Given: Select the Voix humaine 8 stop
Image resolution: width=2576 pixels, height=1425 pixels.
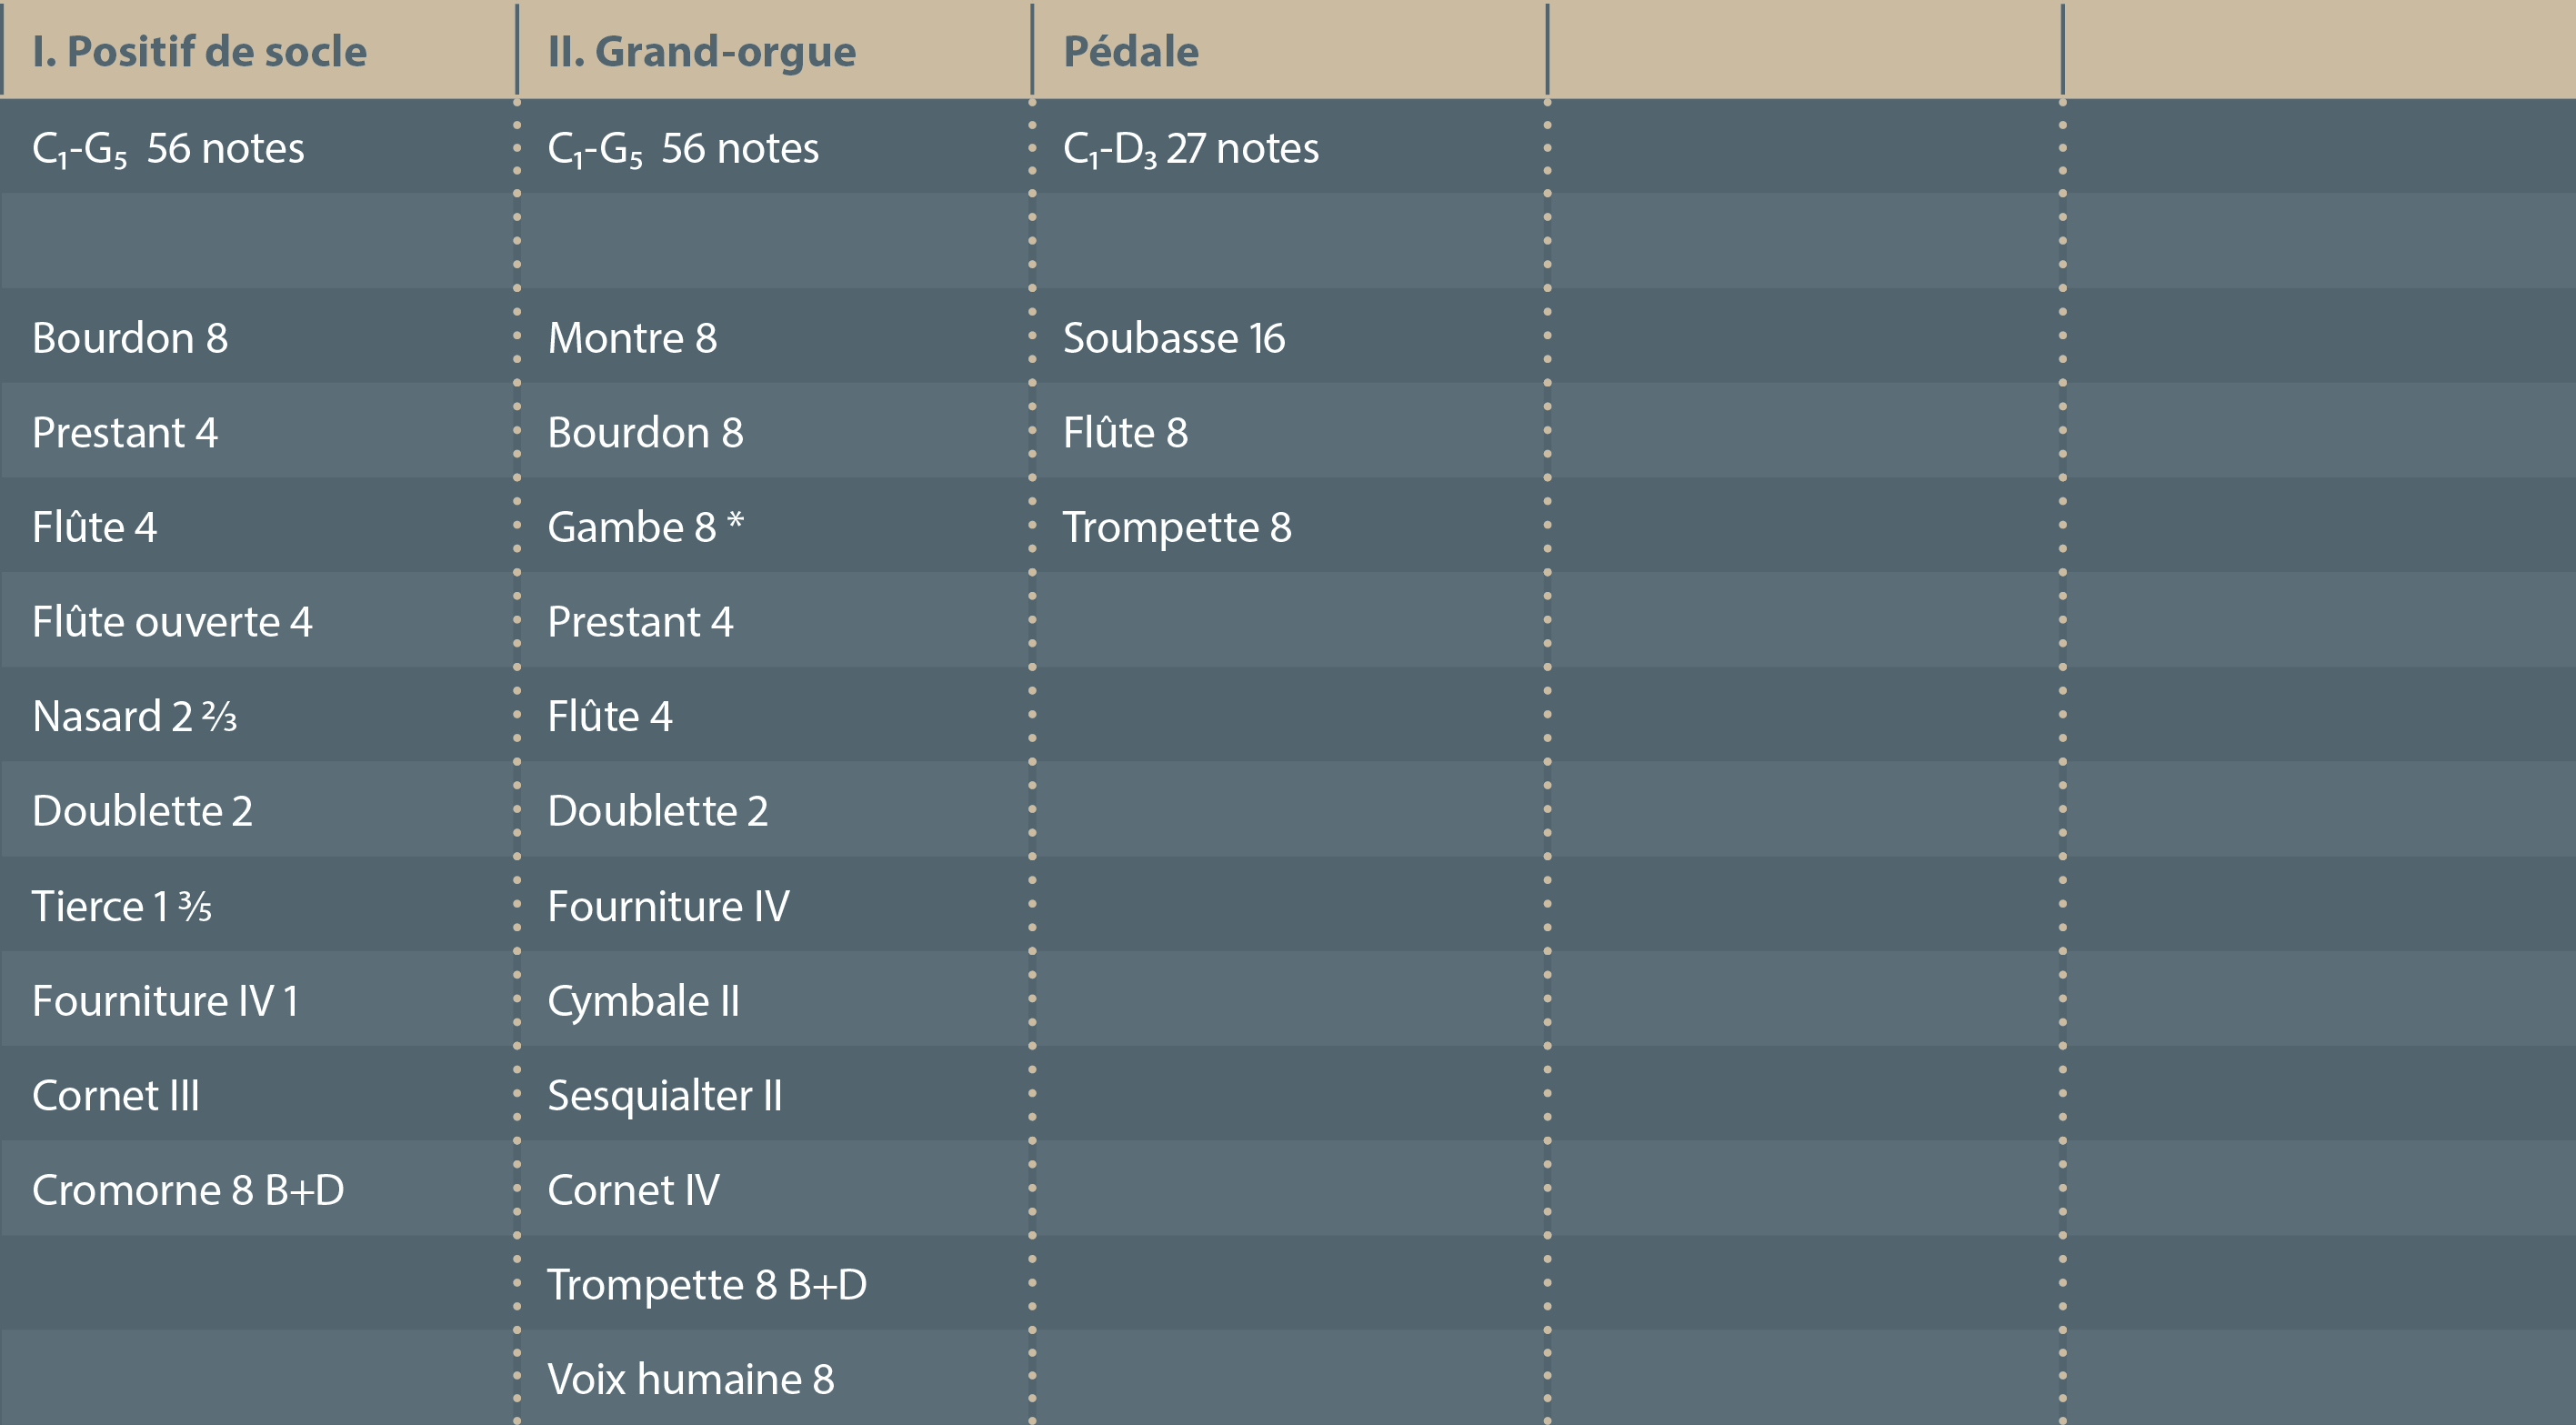Looking at the screenshot, I should [x=690, y=1379].
